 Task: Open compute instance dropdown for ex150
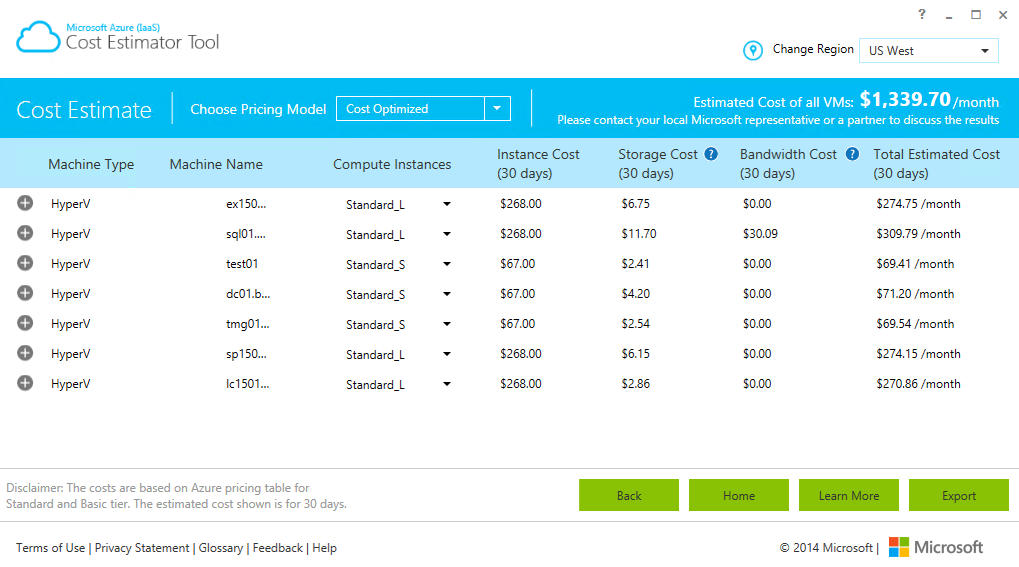[x=446, y=204]
